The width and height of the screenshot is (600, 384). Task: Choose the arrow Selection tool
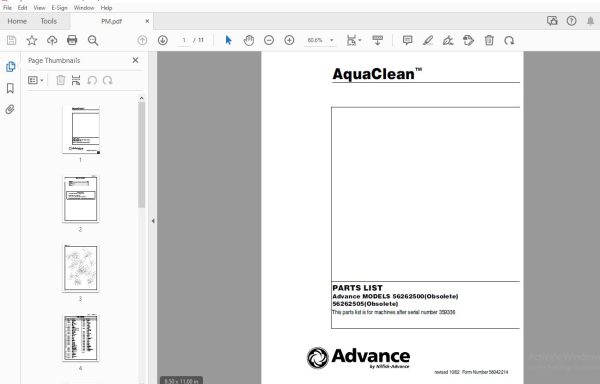pyautogui.click(x=228, y=40)
